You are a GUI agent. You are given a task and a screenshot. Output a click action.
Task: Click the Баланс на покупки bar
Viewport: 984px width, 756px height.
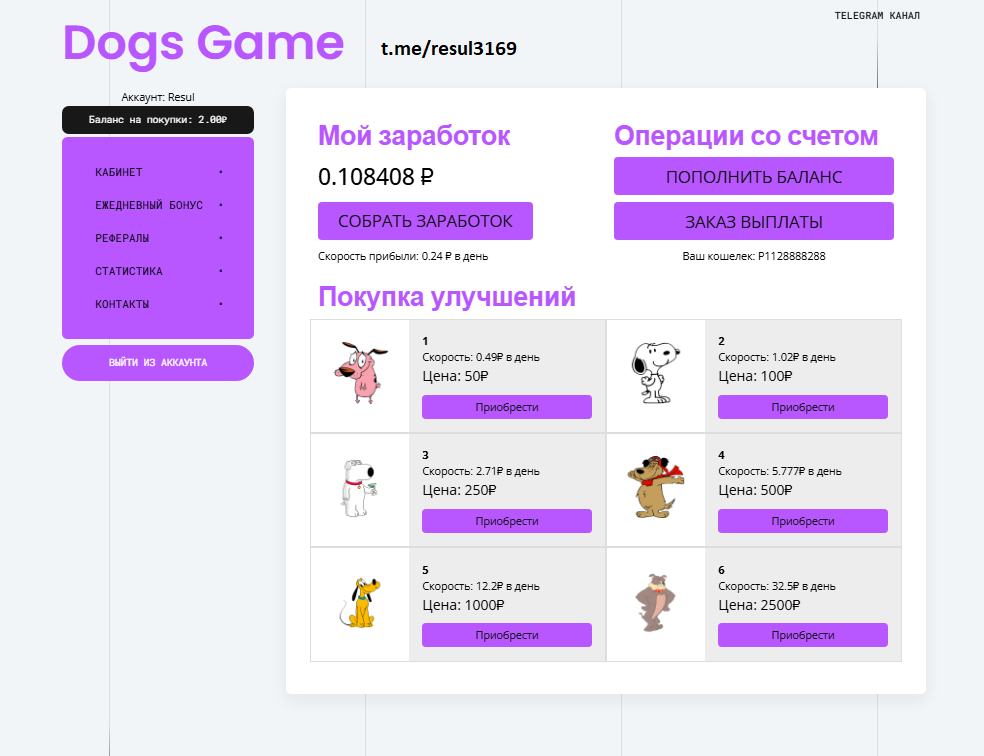pyautogui.click(x=158, y=120)
